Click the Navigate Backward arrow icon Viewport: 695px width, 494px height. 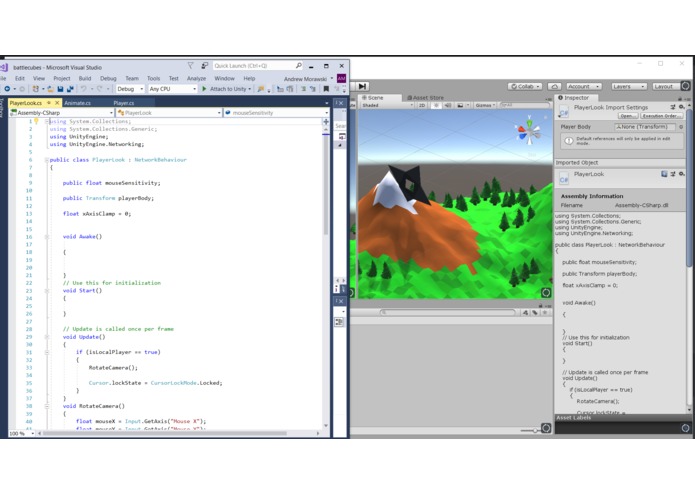7,89
